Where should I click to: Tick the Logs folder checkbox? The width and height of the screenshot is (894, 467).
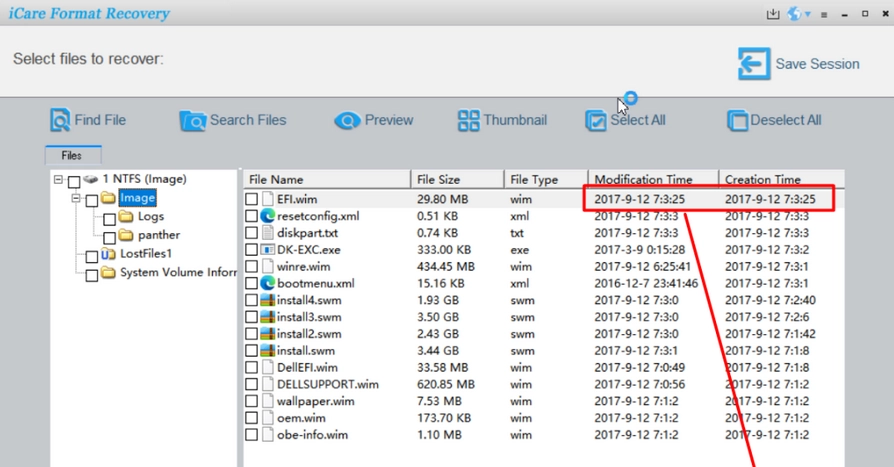click(109, 219)
